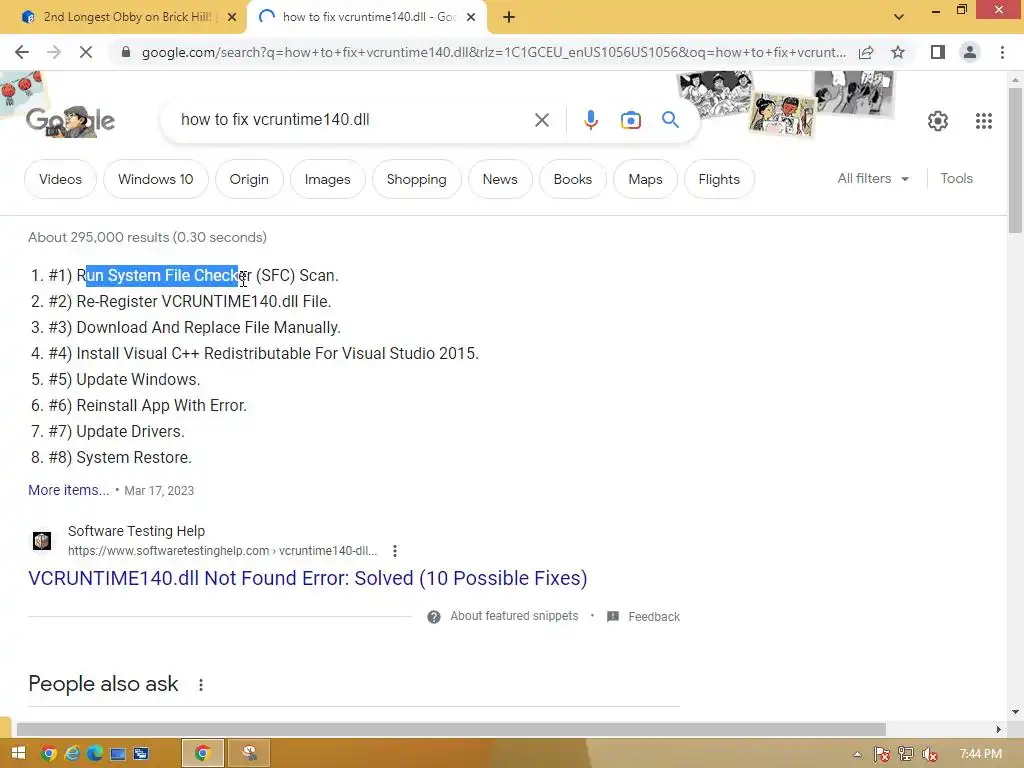This screenshot has height=768, width=1024.
Task: Expand the All filters dropdown
Action: (873, 178)
